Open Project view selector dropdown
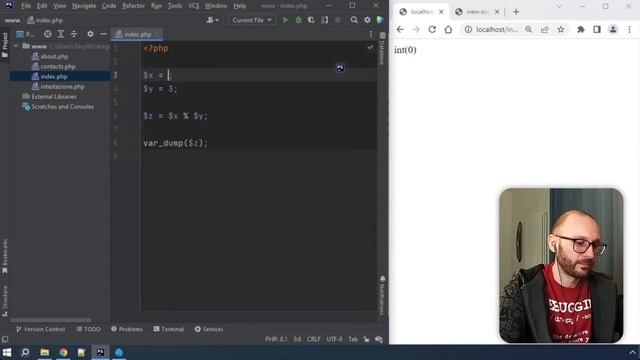Viewport: 640px width, 360px height. (x=25, y=34)
